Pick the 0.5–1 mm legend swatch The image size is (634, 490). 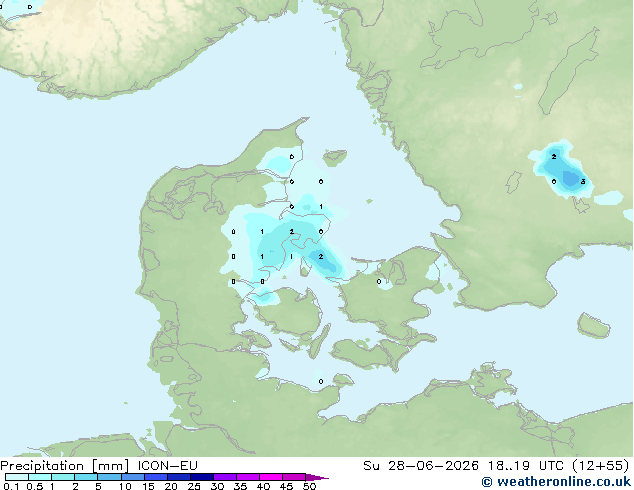(x=40, y=477)
